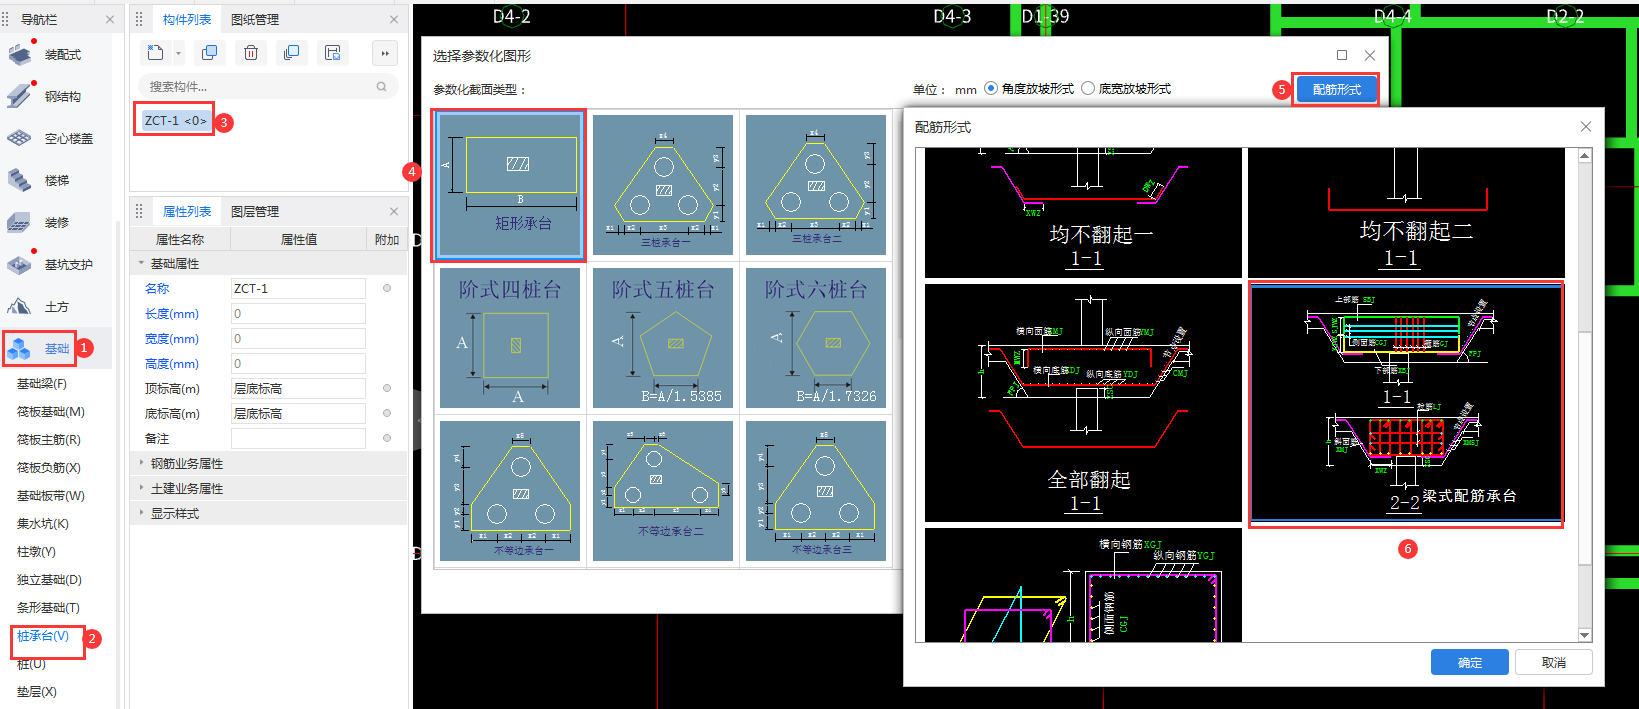Choose the 三桩承台一 section thumbnail

click(663, 185)
